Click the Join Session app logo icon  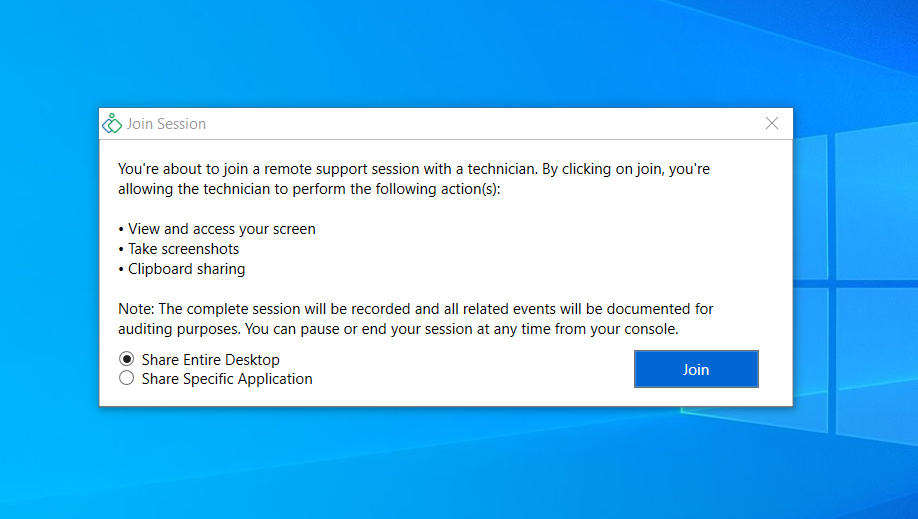coord(112,124)
